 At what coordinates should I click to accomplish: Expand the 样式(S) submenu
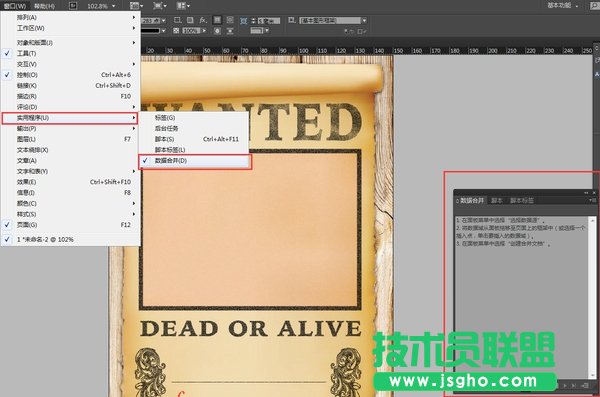point(70,214)
